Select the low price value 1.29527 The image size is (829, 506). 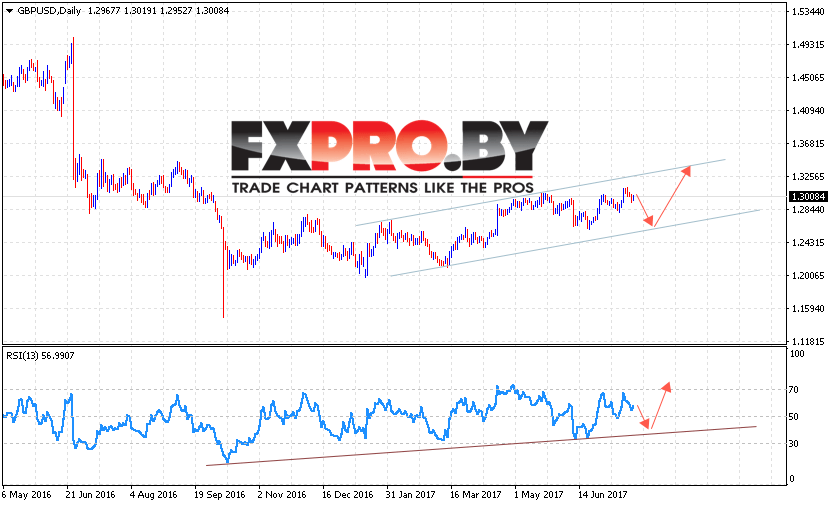tap(176, 11)
